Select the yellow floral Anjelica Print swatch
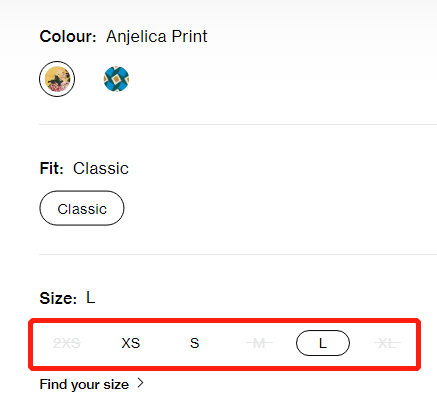Image resolution: width=437 pixels, height=399 pixels. pos(57,79)
